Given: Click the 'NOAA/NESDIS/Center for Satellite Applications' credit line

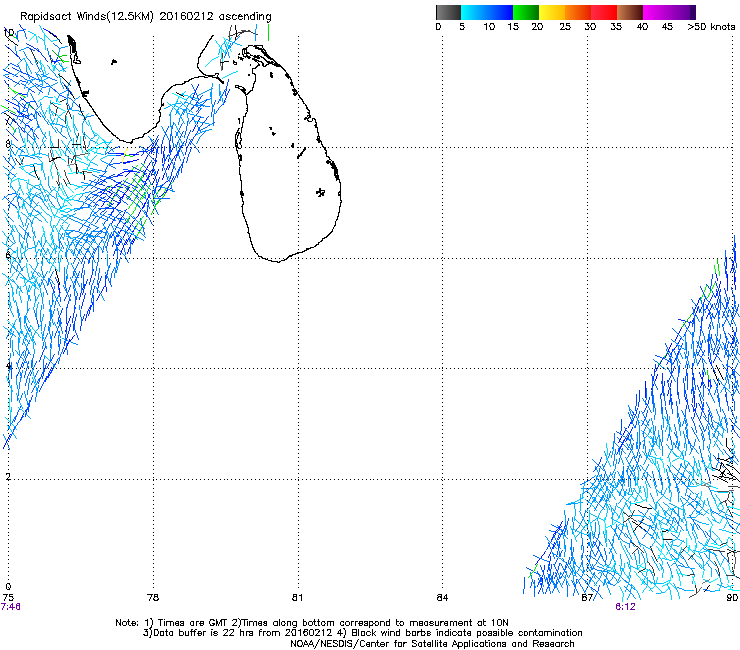Looking at the screenshot, I should (x=432, y=644).
